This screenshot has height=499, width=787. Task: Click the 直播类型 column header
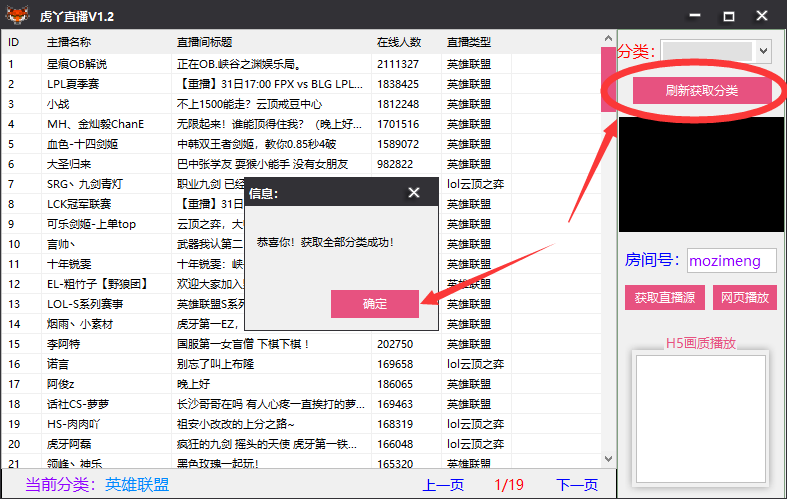(469, 42)
